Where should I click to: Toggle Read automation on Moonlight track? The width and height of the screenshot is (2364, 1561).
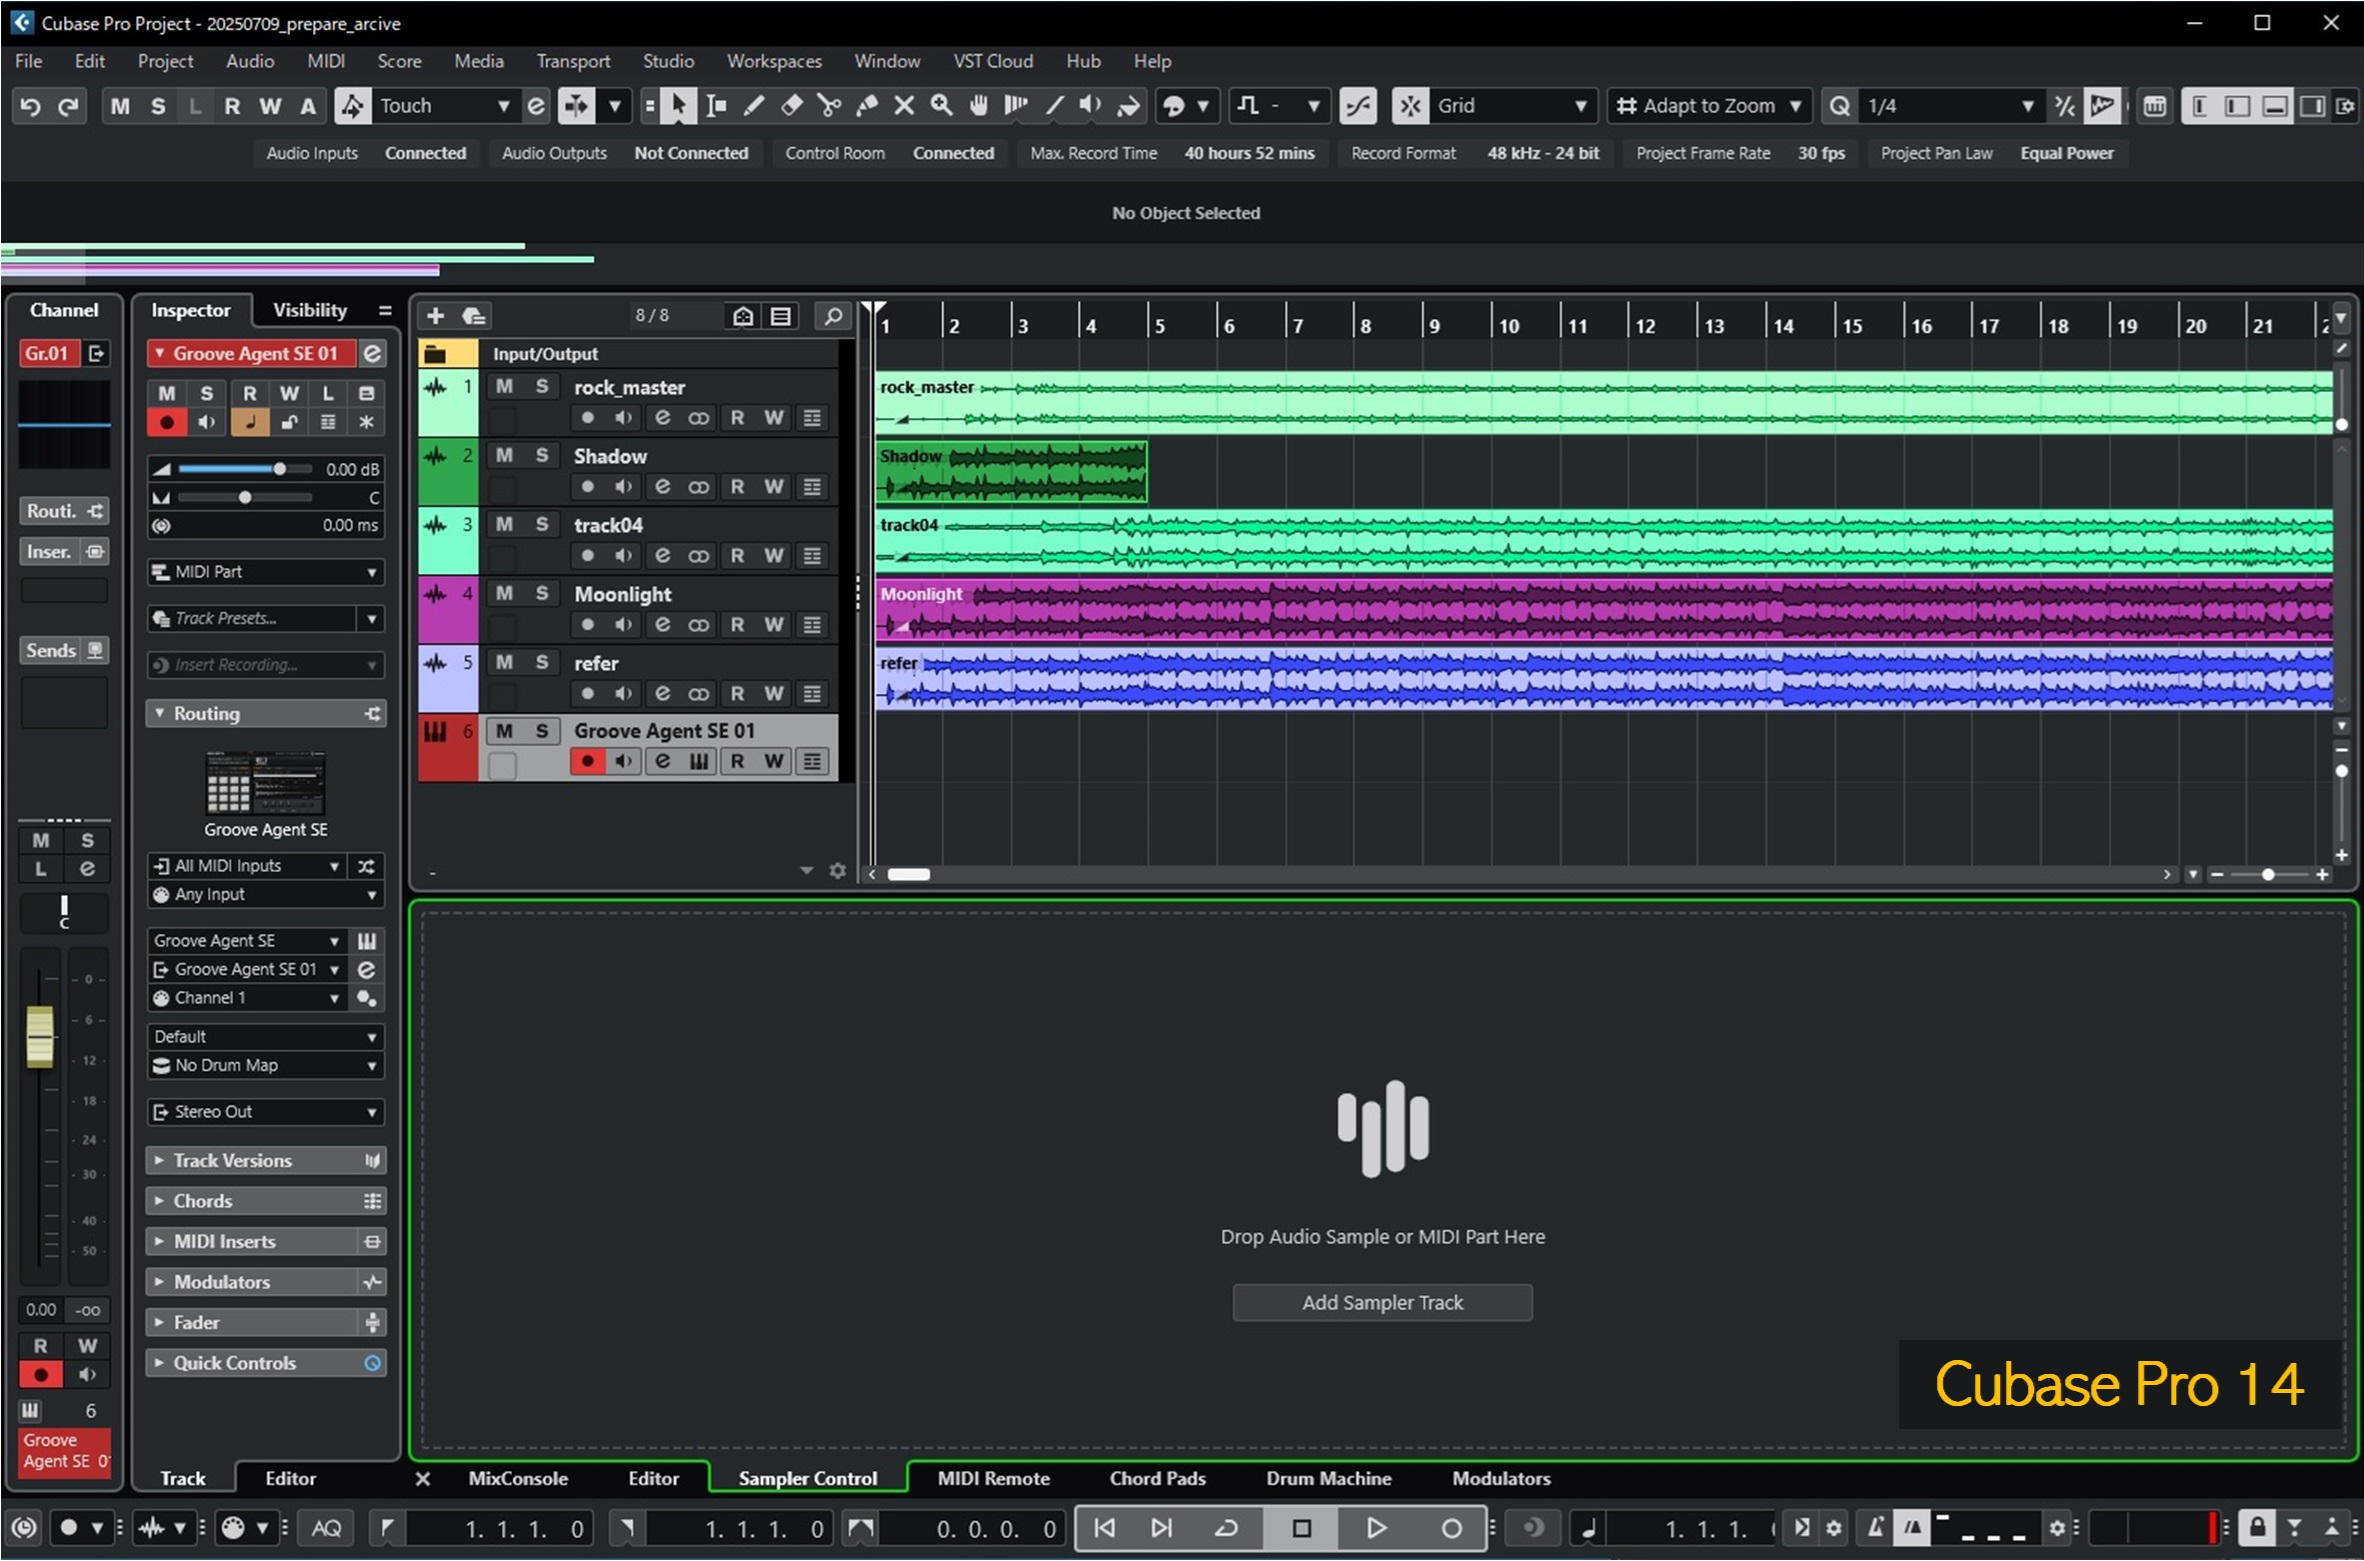click(737, 624)
